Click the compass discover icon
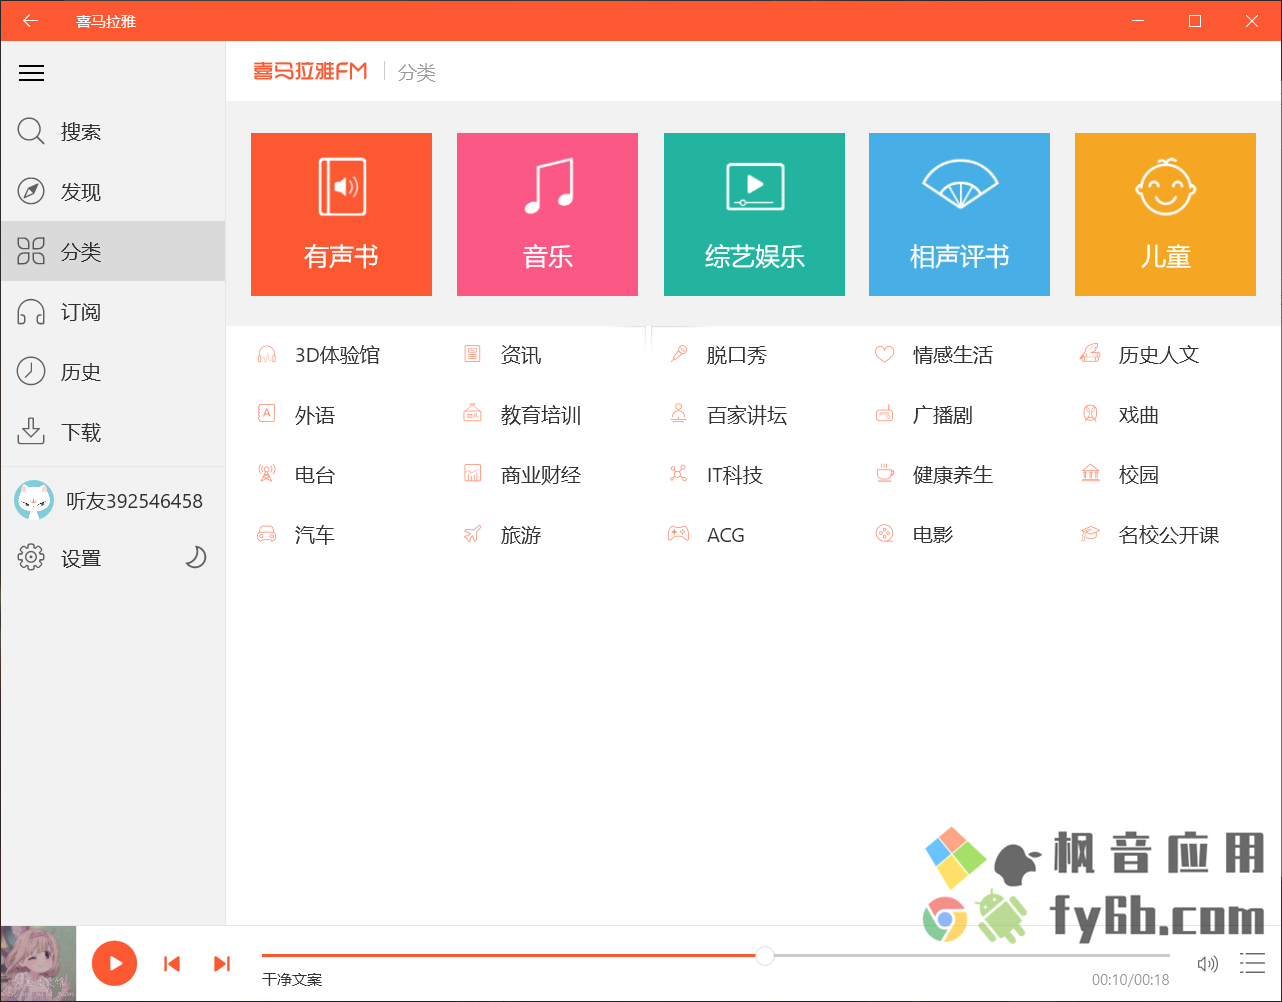The height and width of the screenshot is (1002, 1282). coord(32,192)
